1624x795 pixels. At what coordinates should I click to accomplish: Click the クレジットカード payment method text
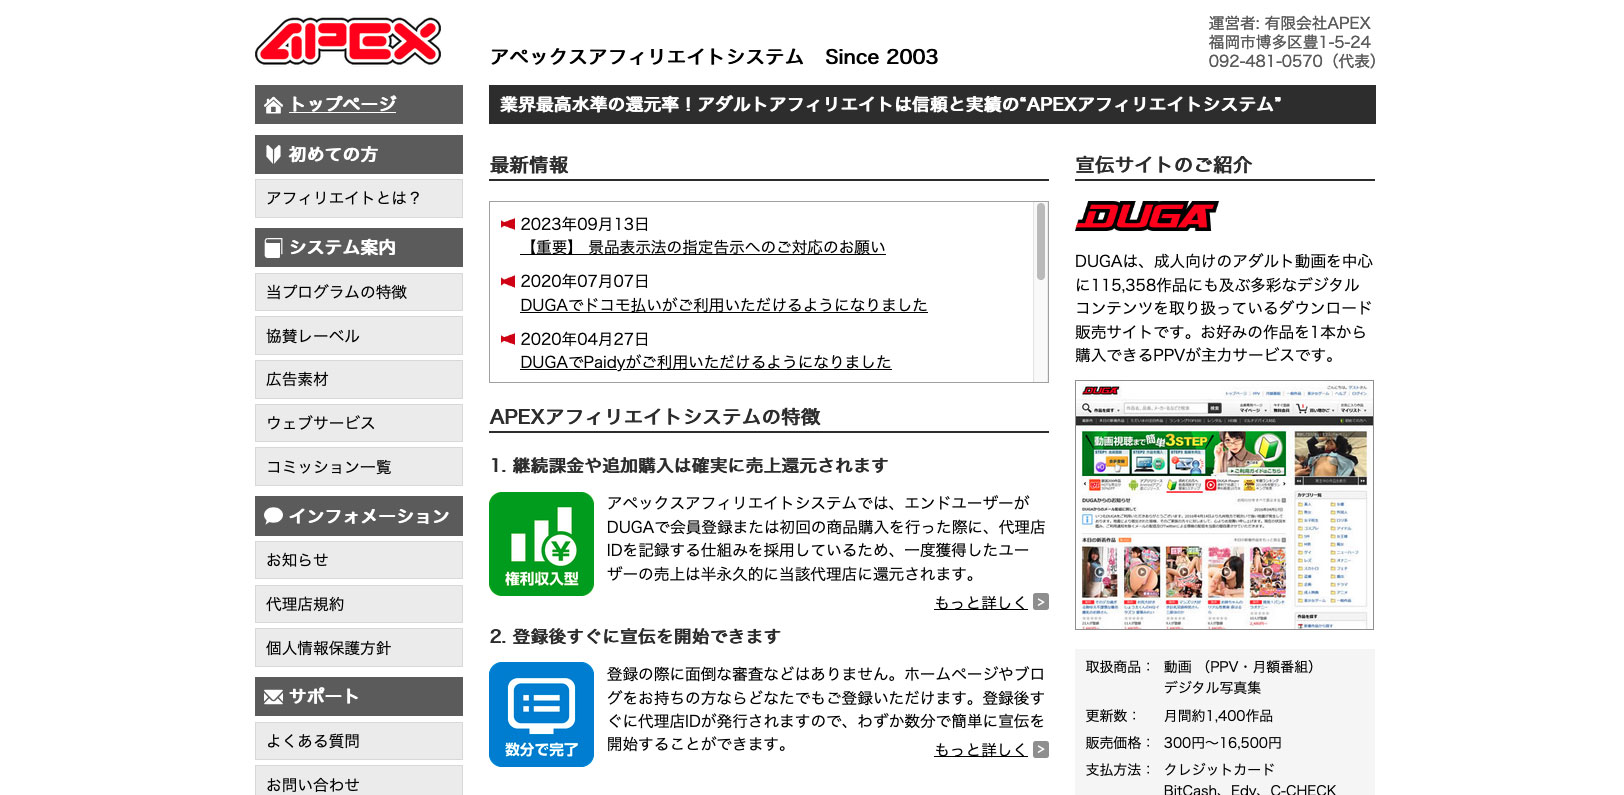click(1219, 769)
